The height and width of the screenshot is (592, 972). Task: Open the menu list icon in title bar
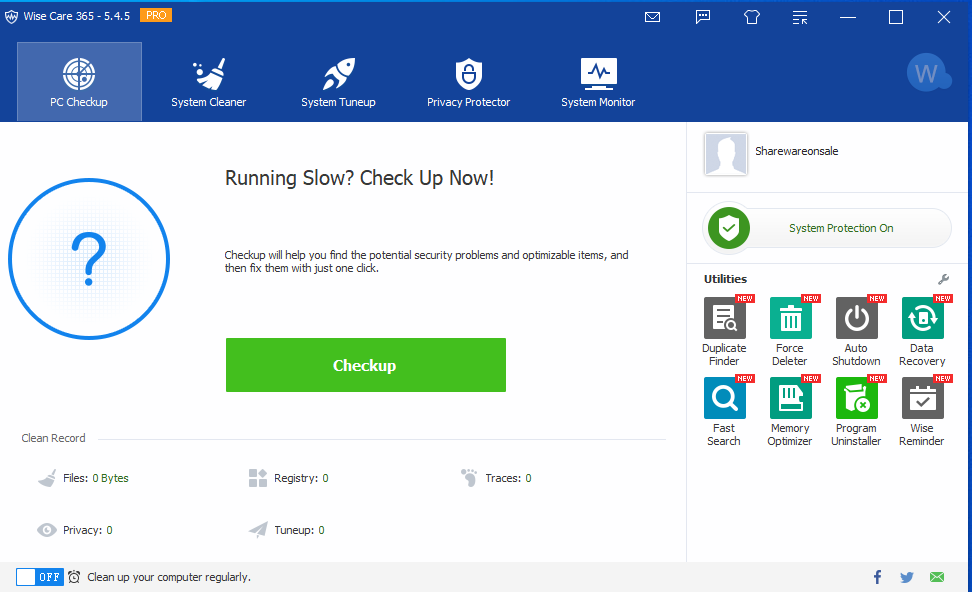(x=800, y=17)
